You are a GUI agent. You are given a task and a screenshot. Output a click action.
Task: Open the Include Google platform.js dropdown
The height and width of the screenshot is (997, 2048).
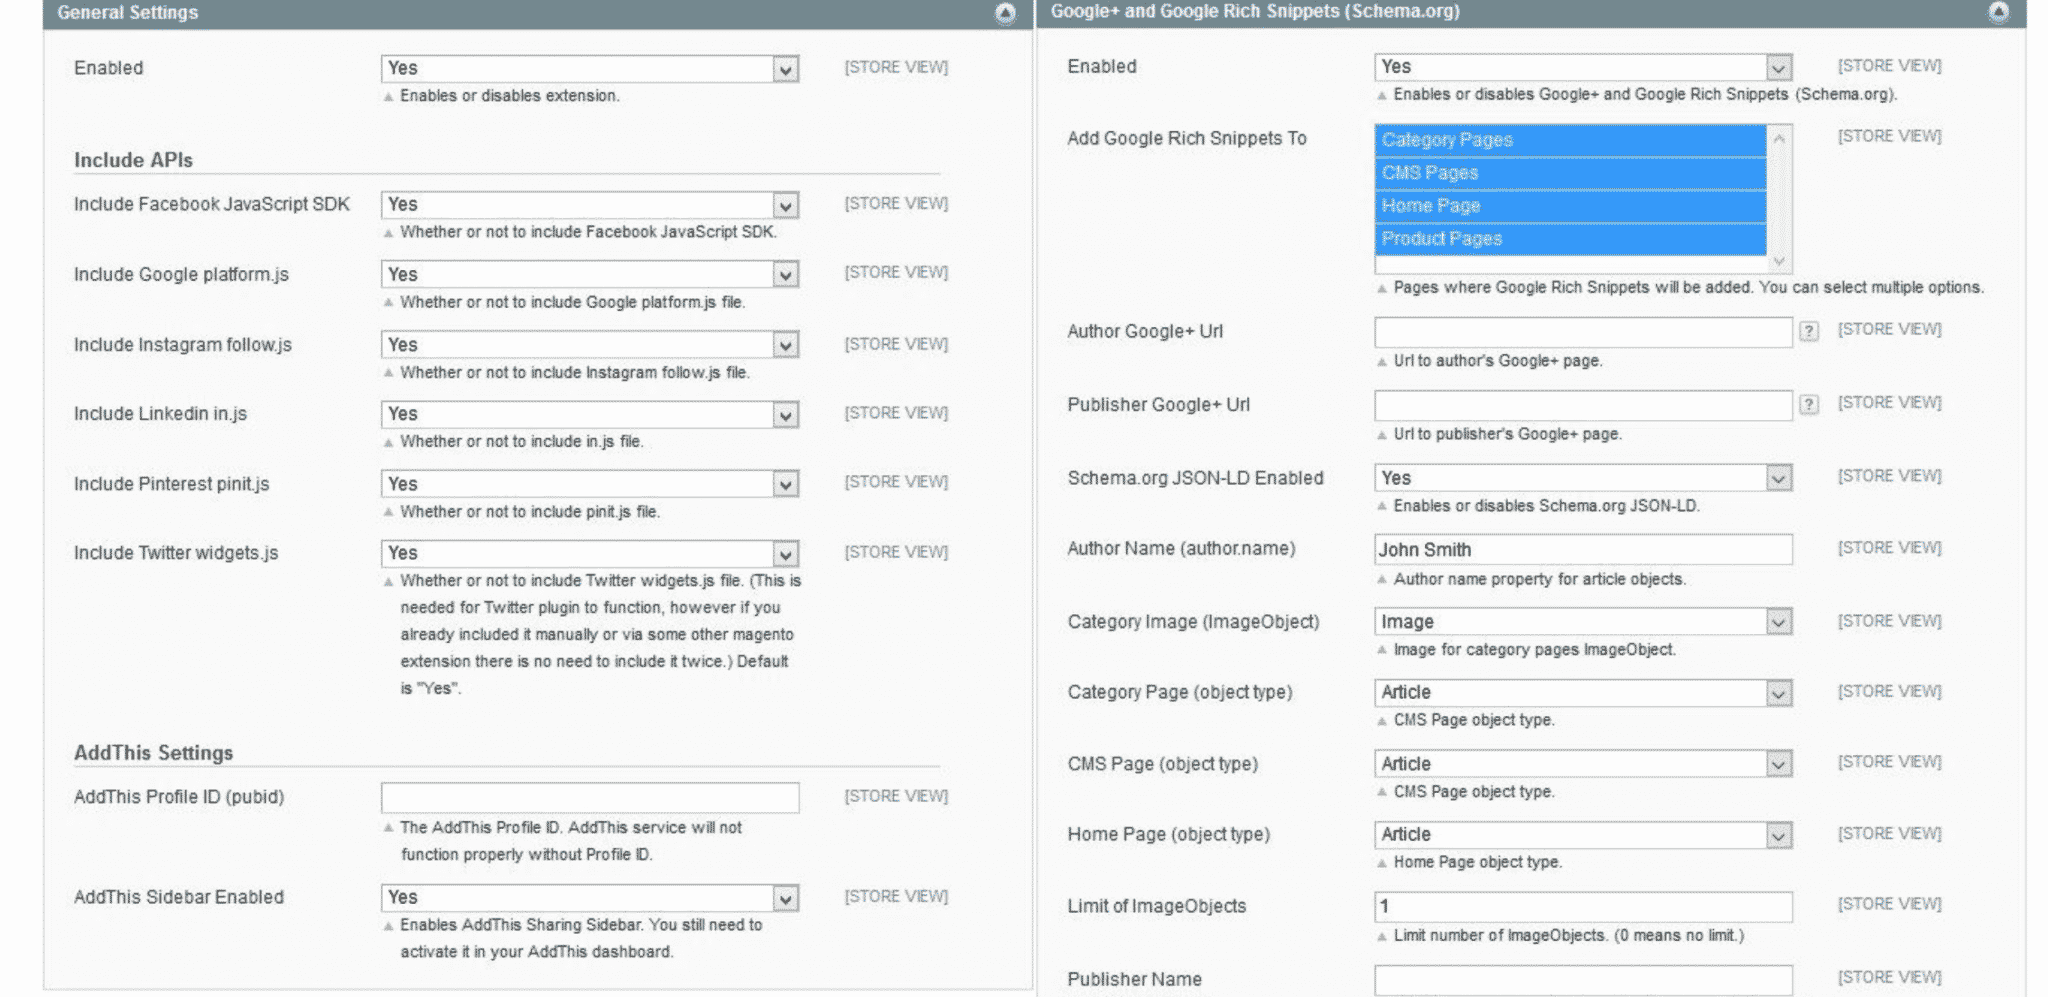590,274
